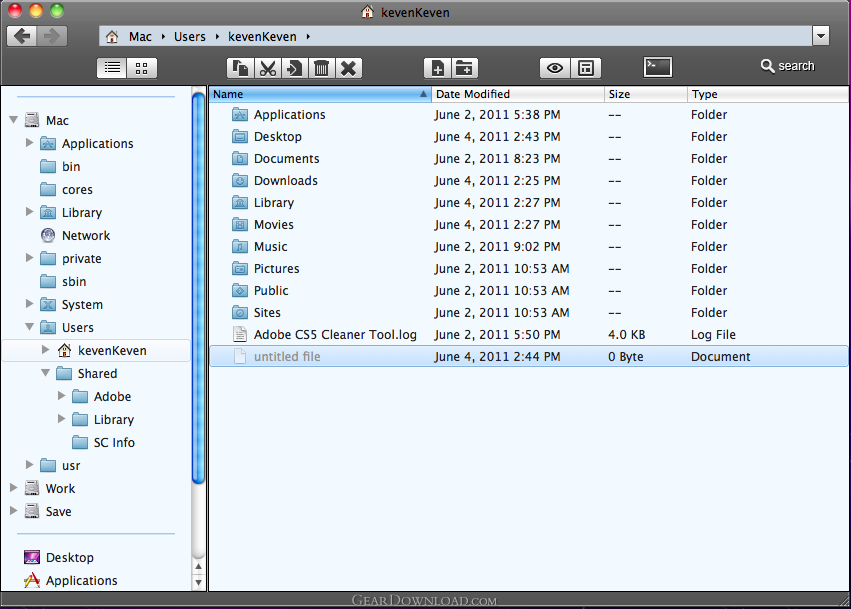Click the panel layout toolbar icon
This screenshot has width=851, height=609.
tap(586, 68)
